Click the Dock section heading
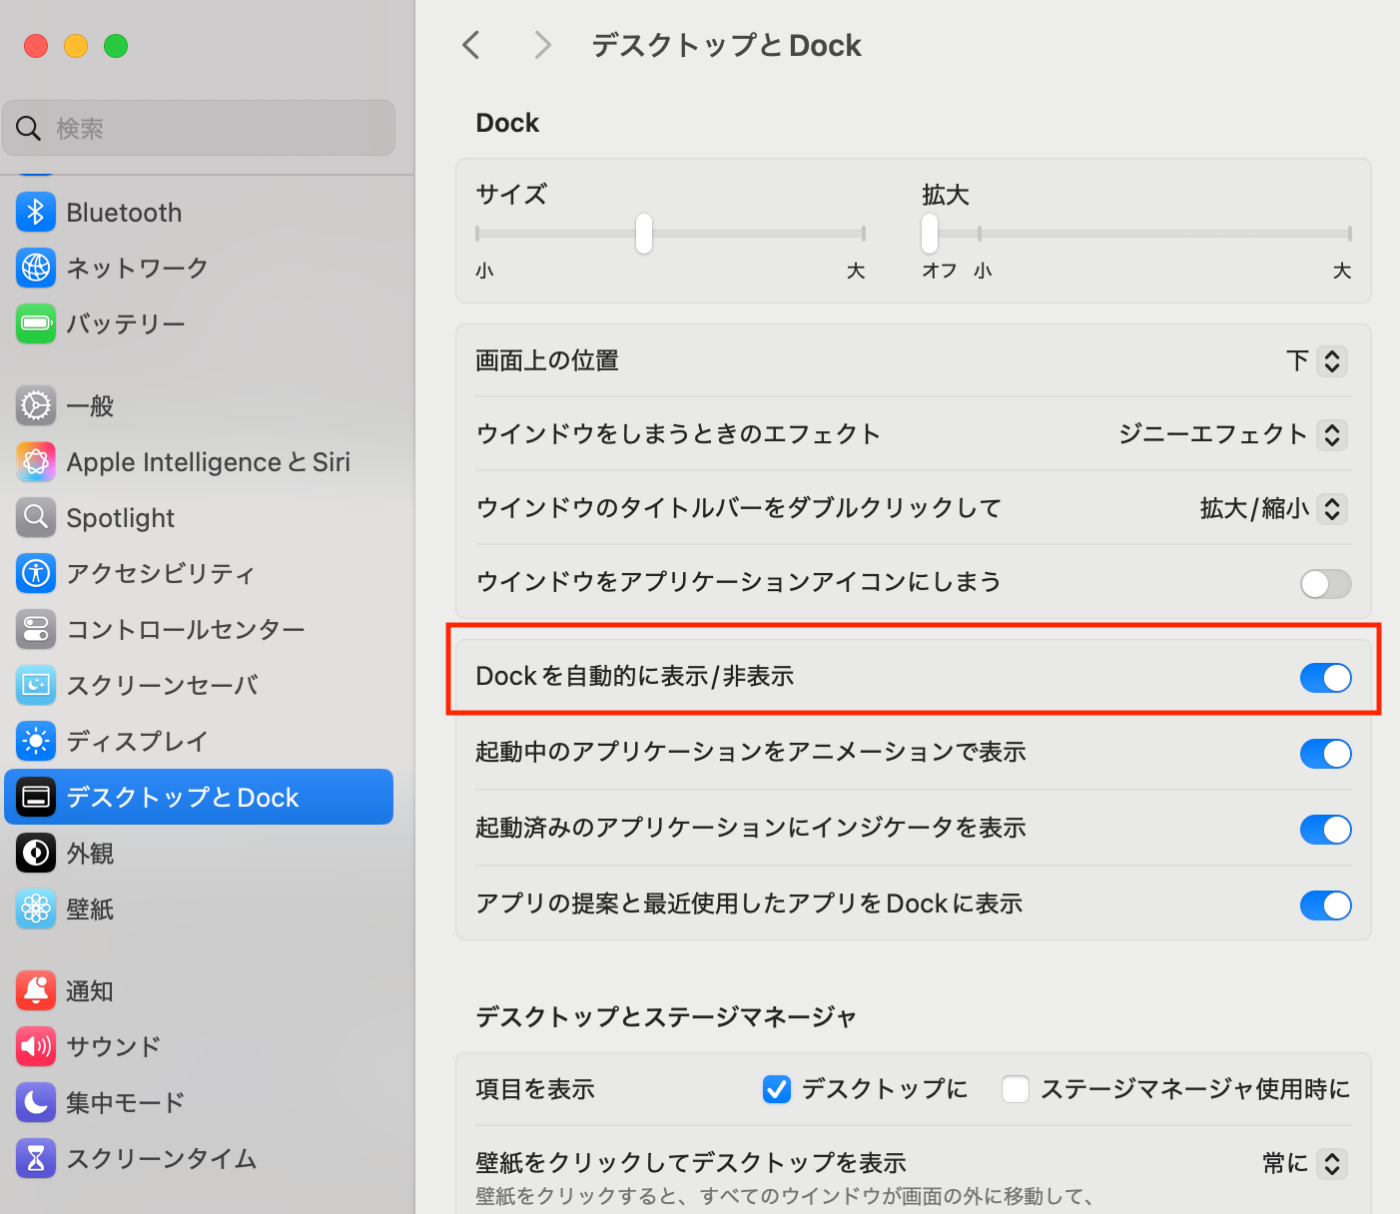Screen dimensions: 1400x1214 tap(507, 123)
